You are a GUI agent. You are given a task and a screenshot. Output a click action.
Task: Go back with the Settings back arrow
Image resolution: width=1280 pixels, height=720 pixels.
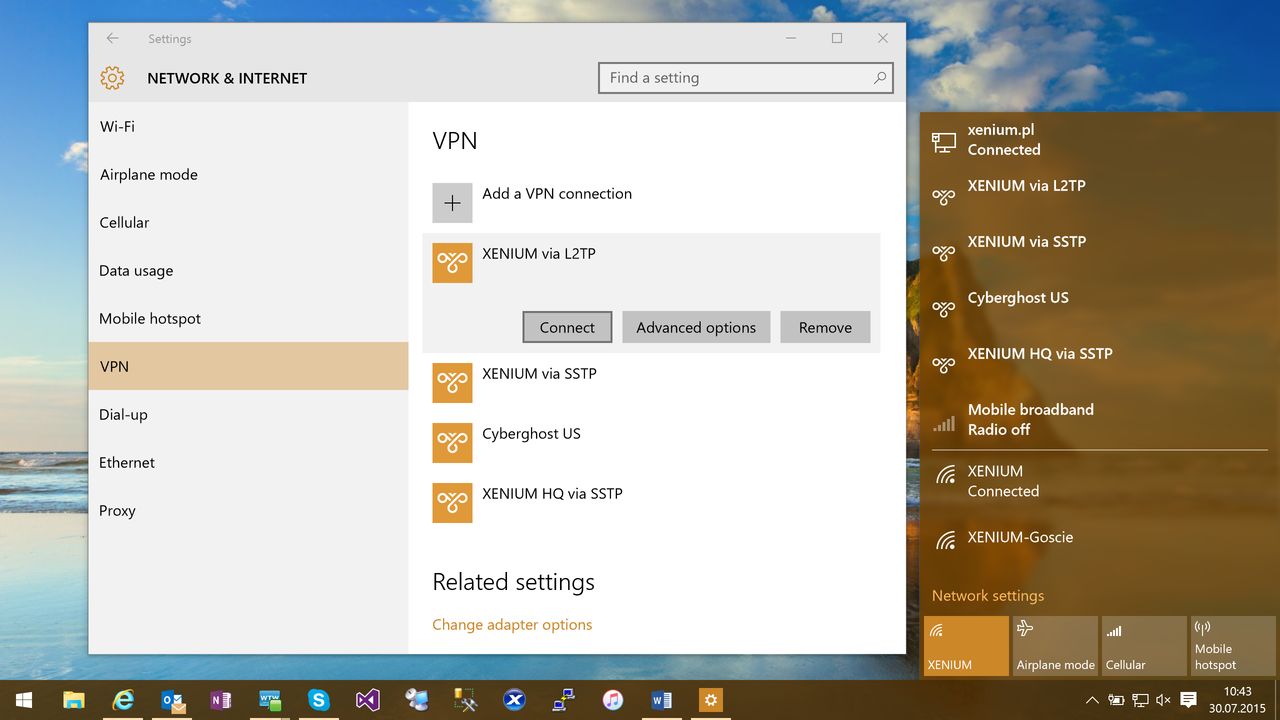[x=112, y=39]
